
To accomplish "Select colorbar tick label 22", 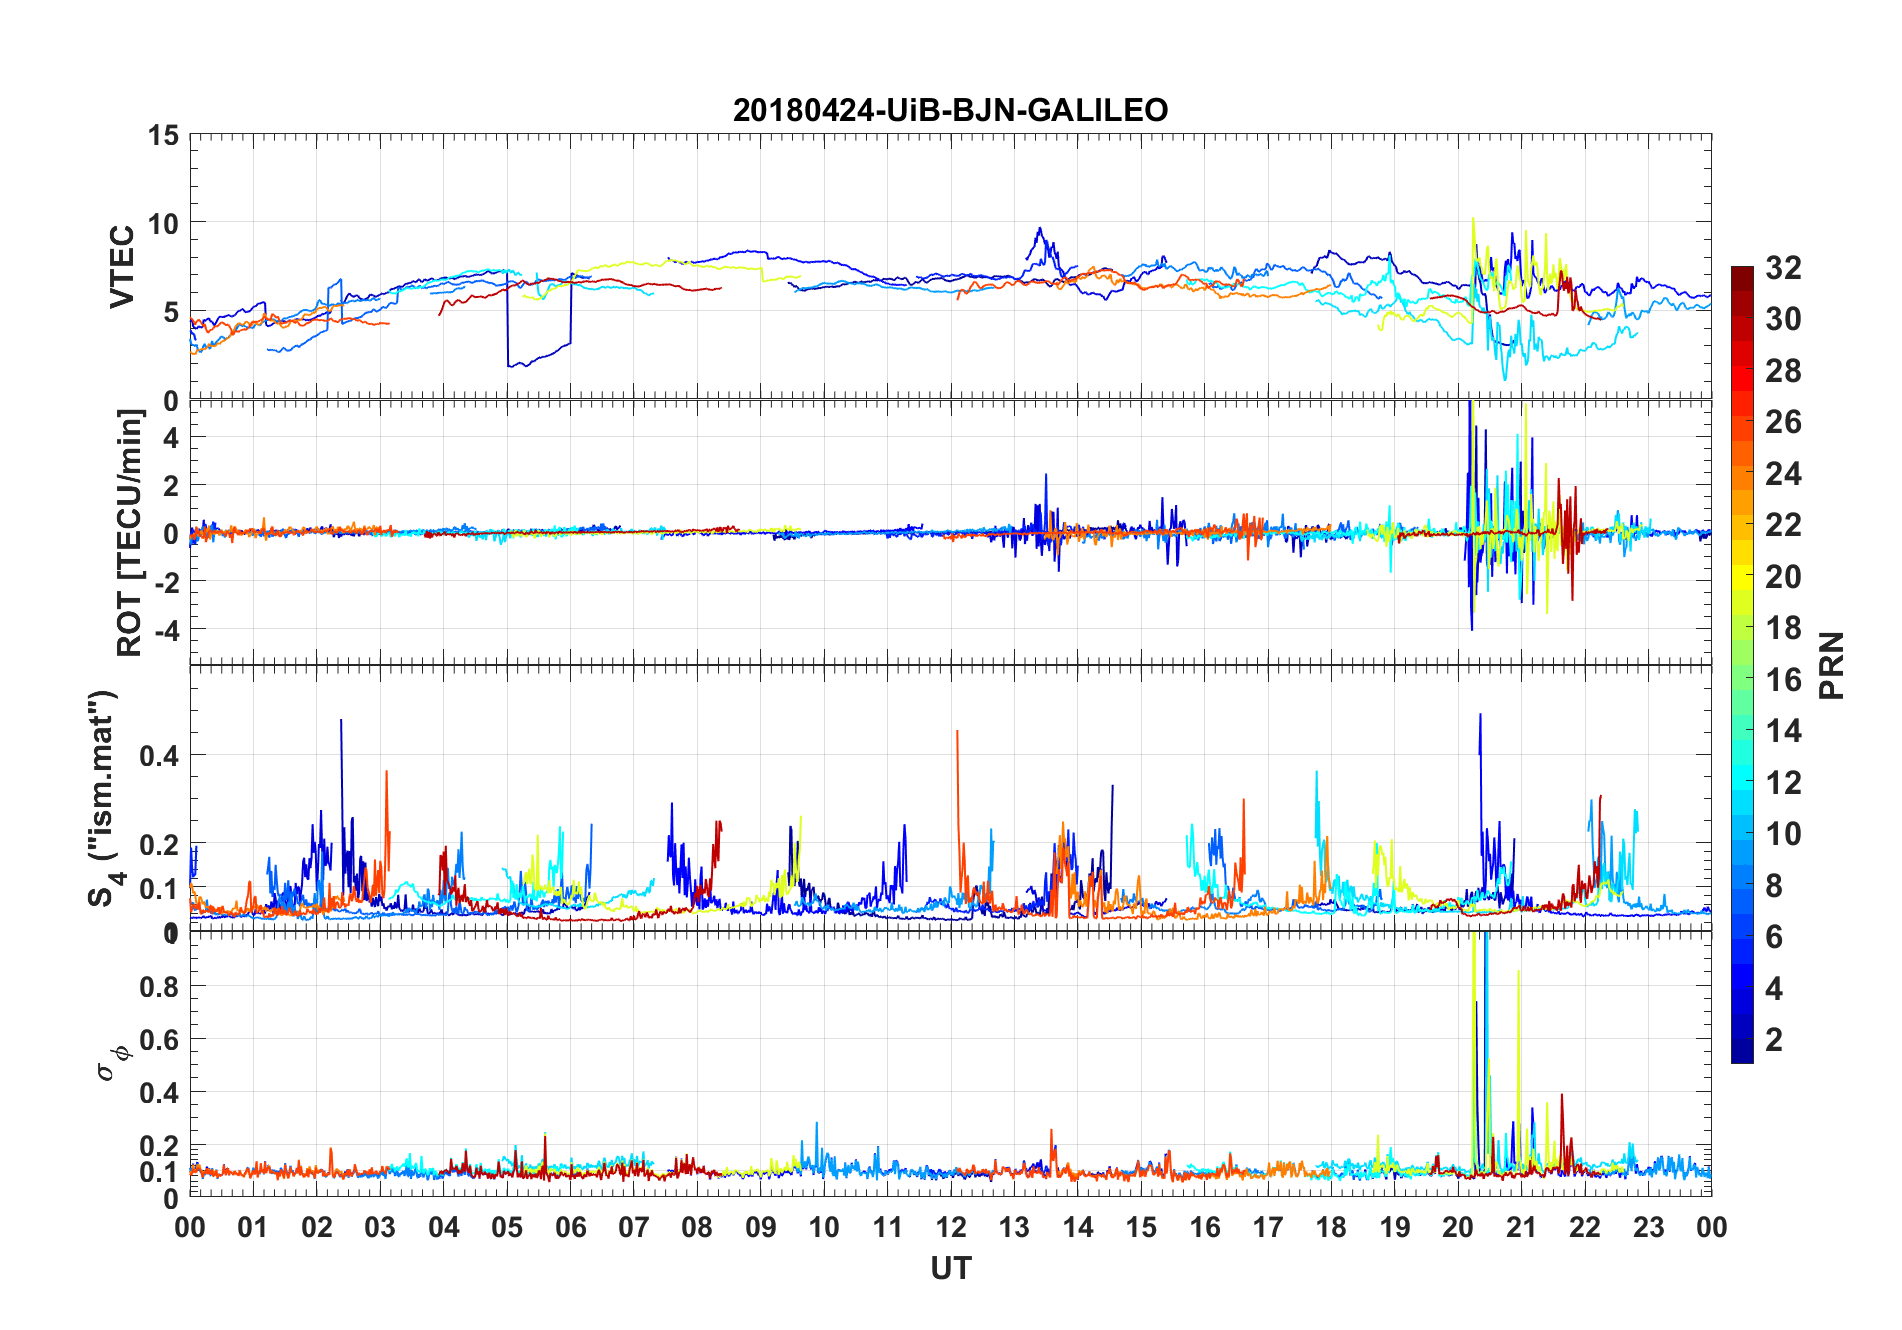I will [x=1783, y=525].
